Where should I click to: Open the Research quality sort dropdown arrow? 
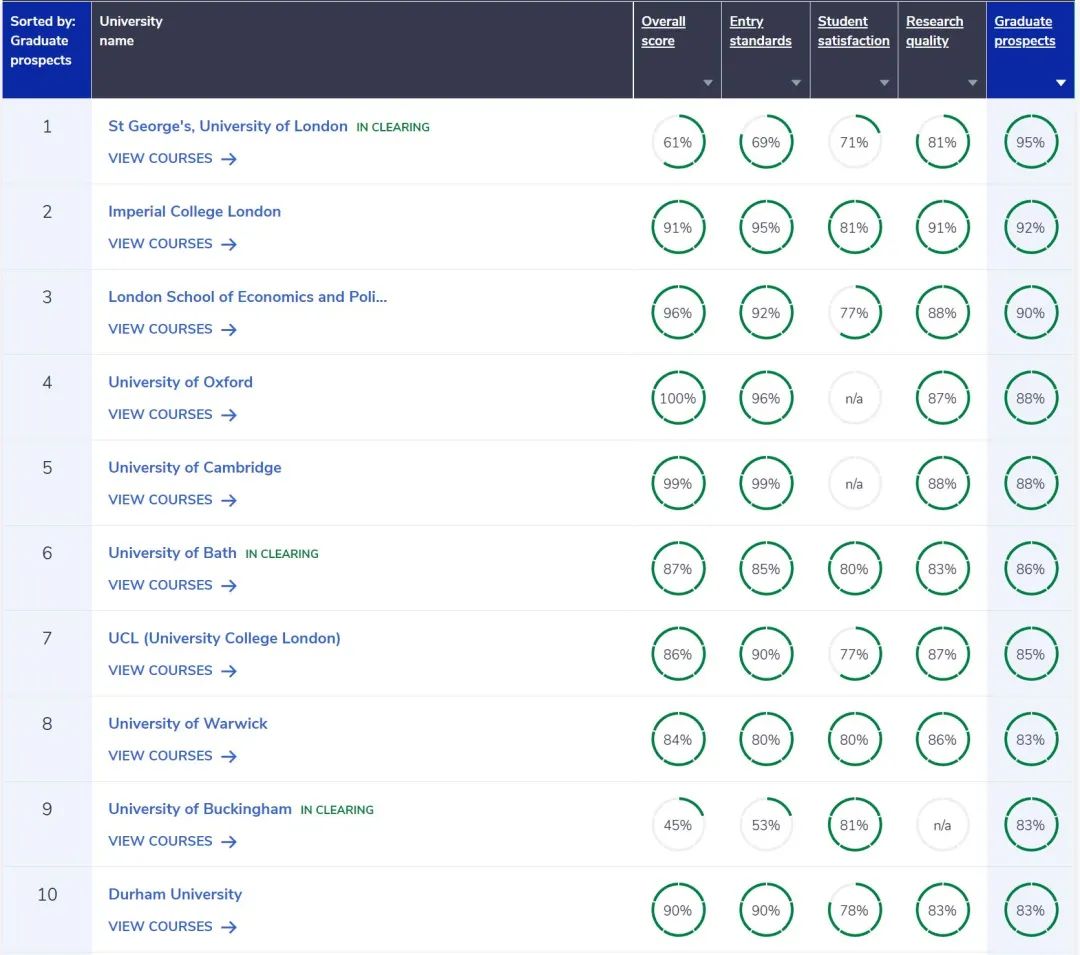pyautogui.click(x=973, y=83)
